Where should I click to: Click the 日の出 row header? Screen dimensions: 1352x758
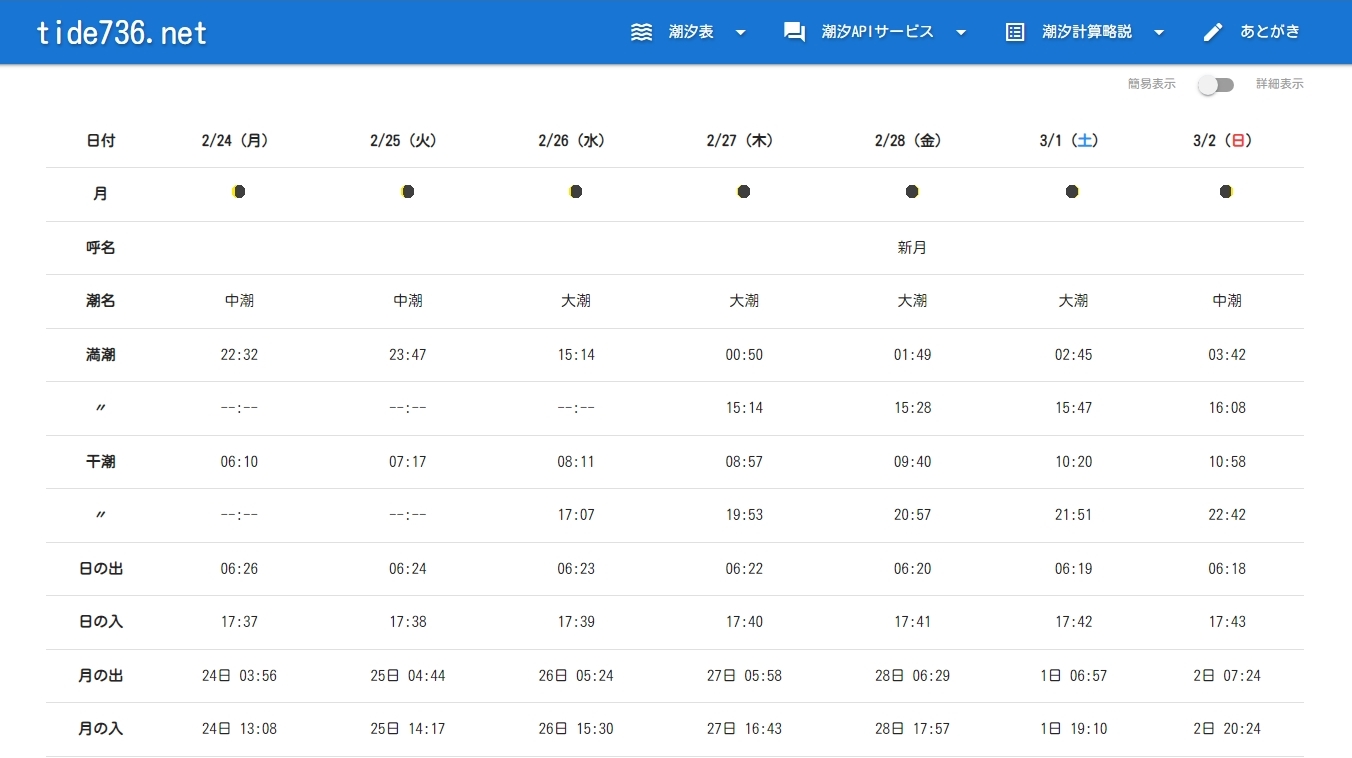(x=100, y=569)
